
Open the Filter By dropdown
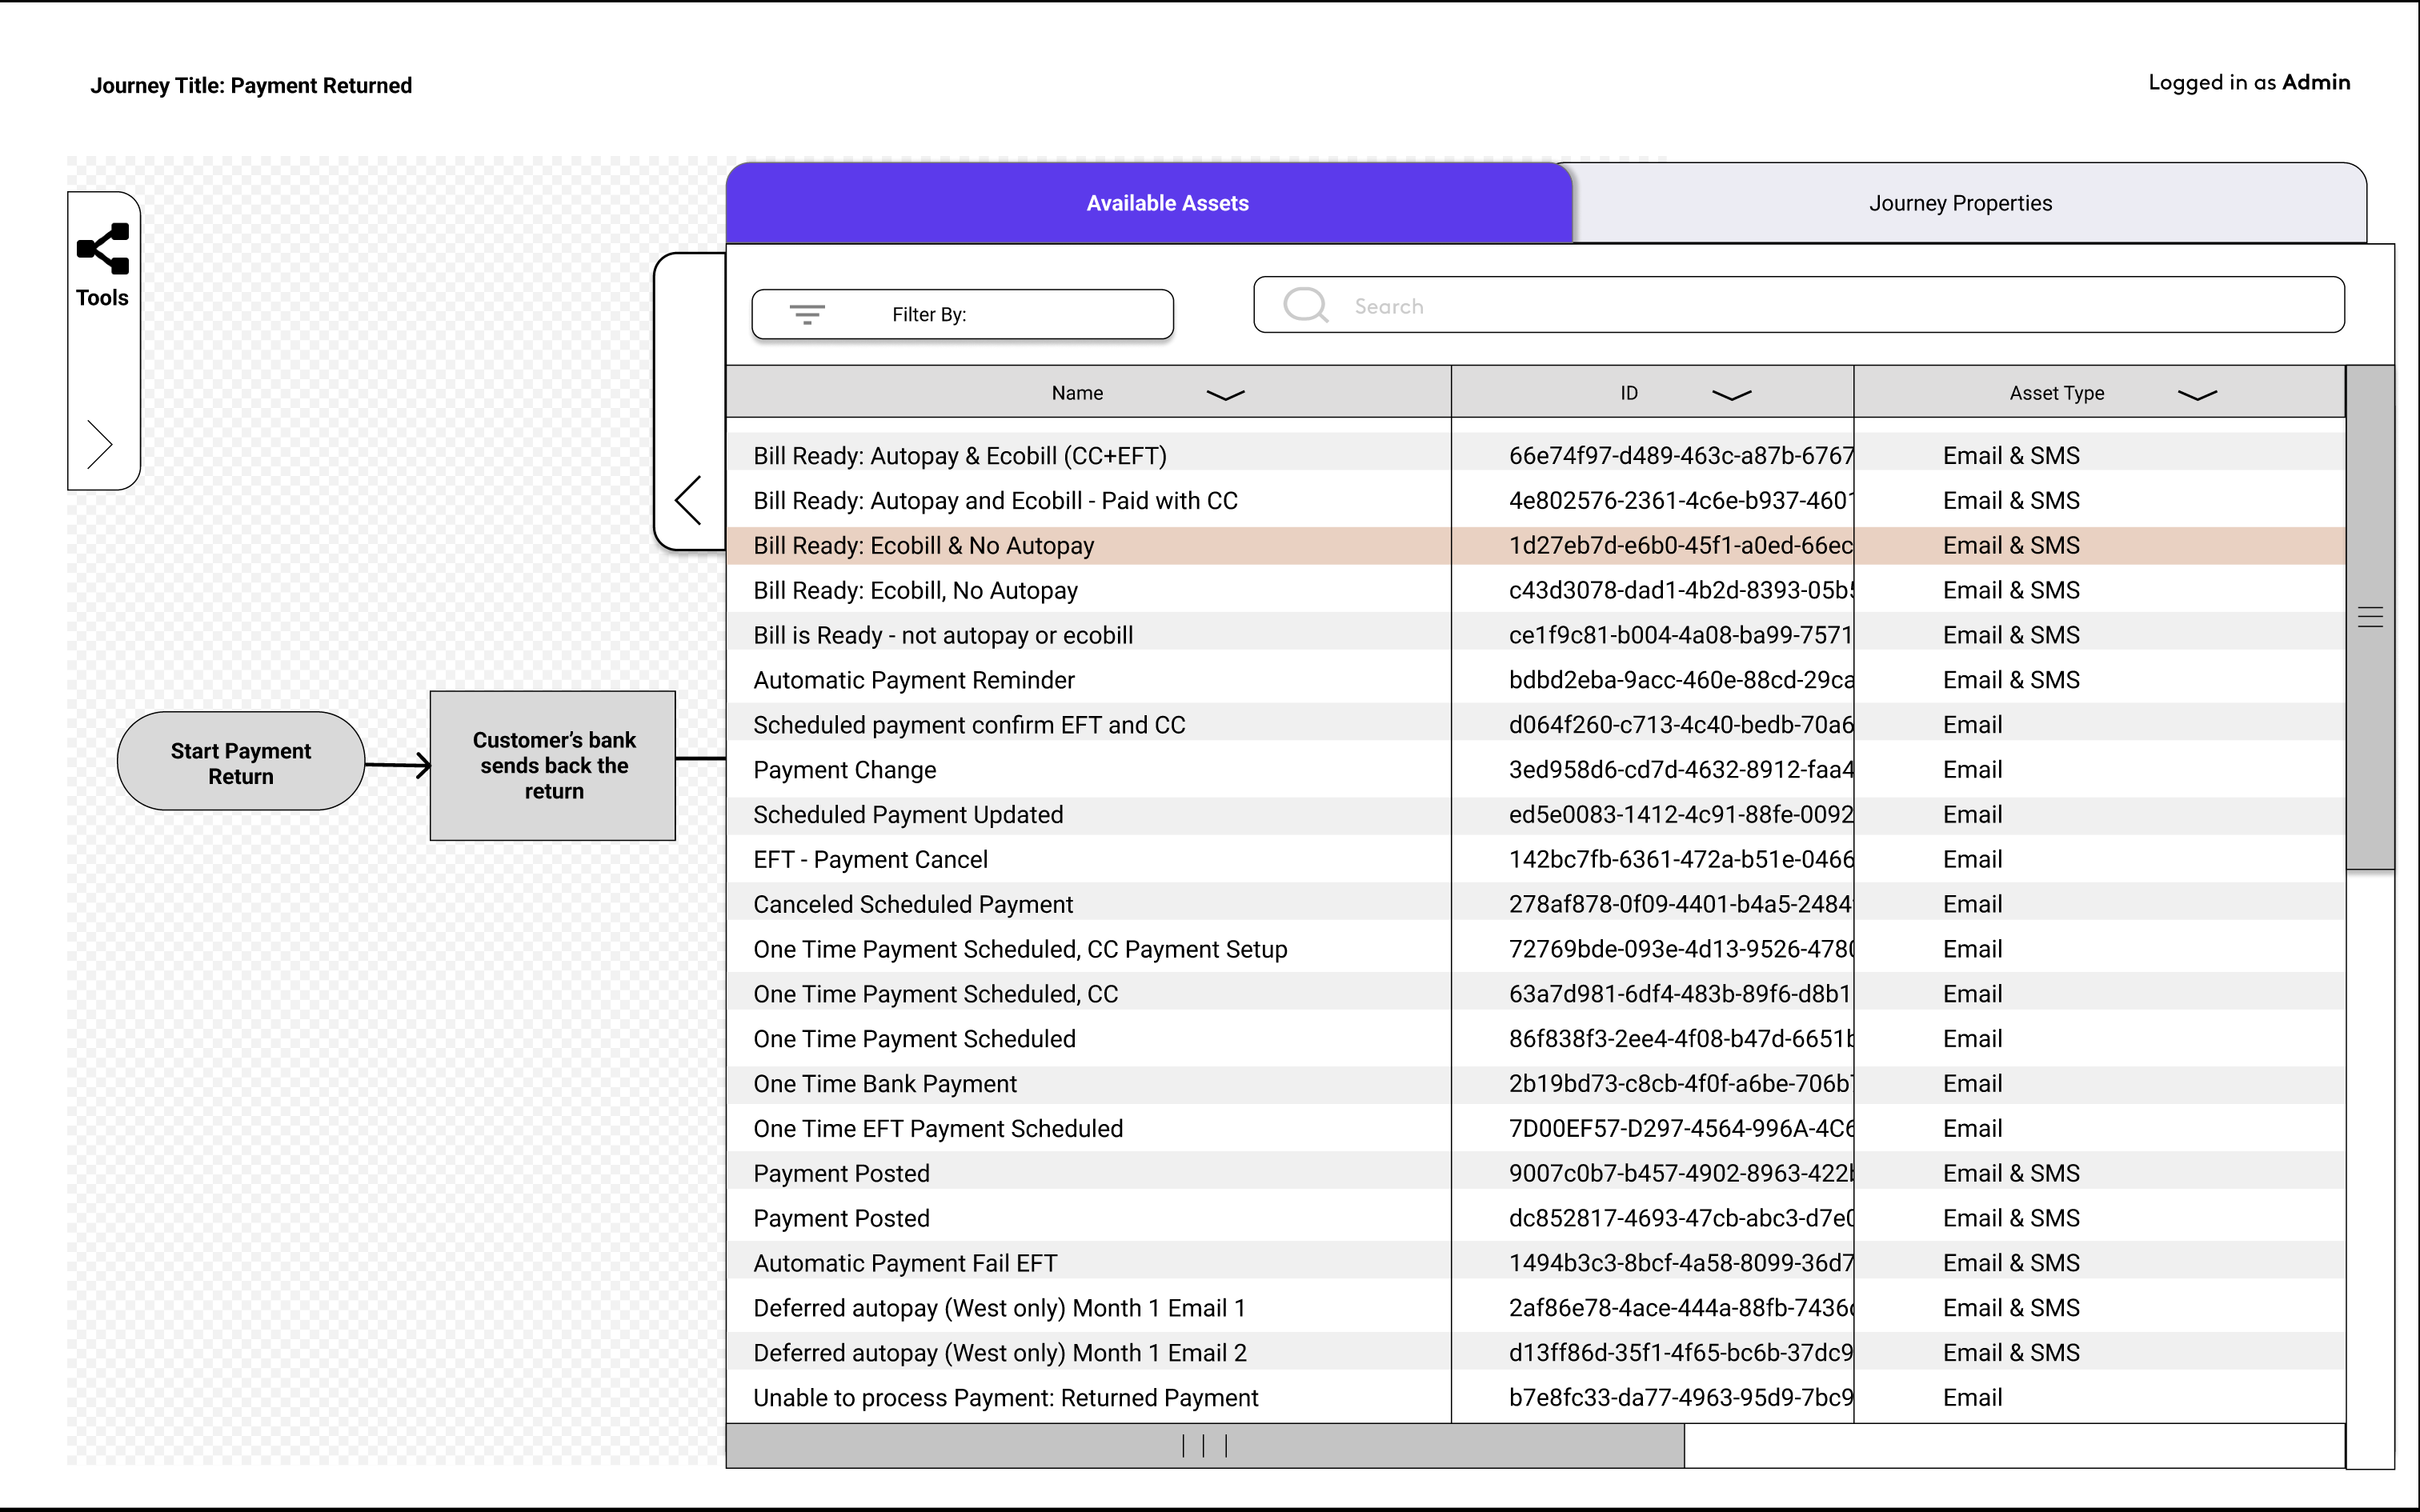(x=962, y=315)
